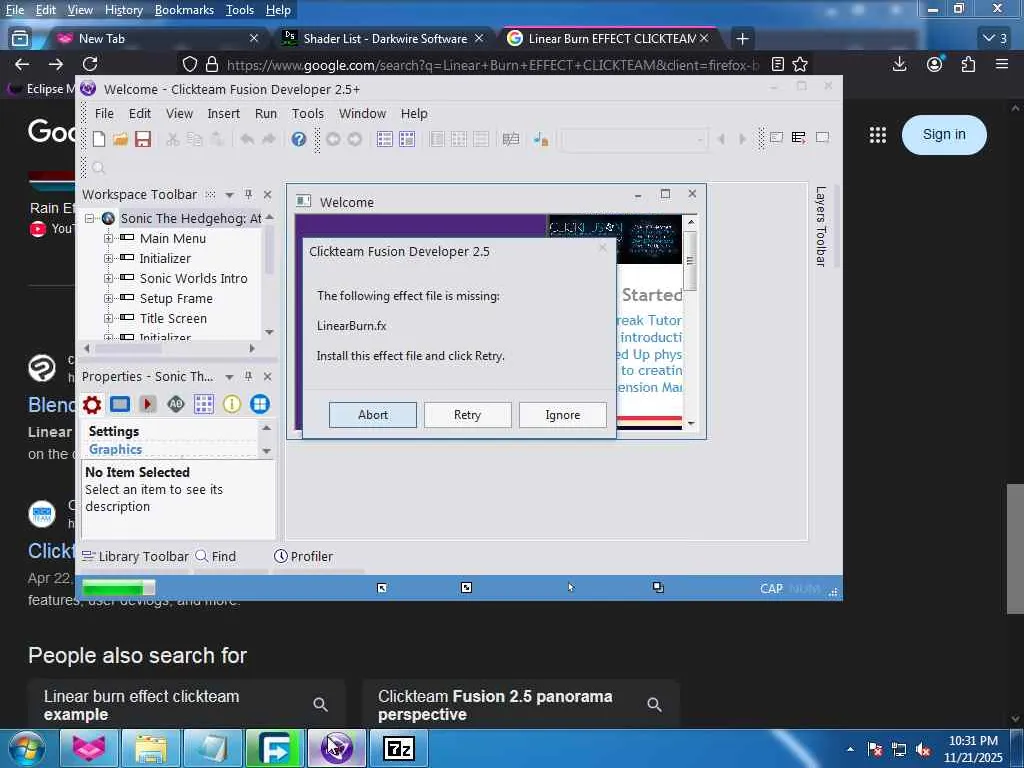Image resolution: width=1024 pixels, height=768 pixels.
Task: Click the Firefox address bar URL
Action: click(492, 65)
